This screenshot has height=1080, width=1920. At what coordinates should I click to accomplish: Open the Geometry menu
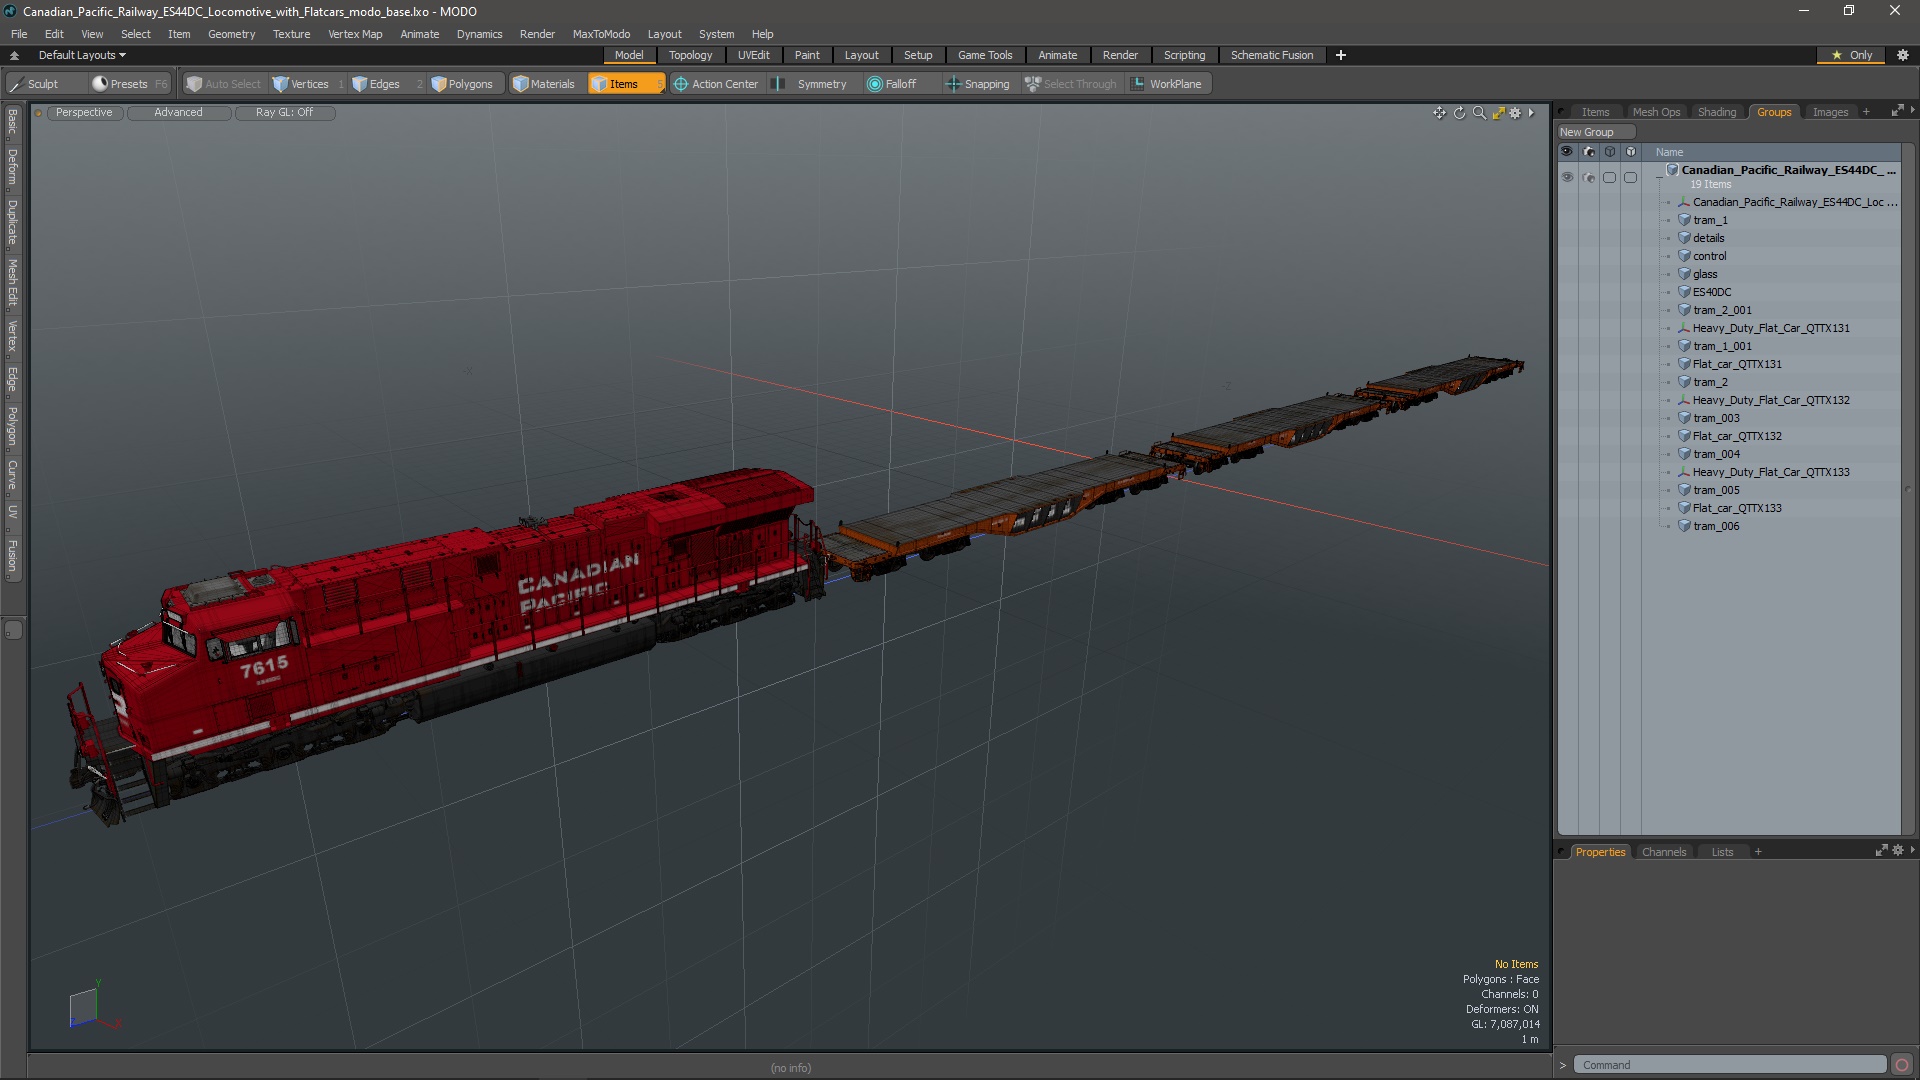231,34
